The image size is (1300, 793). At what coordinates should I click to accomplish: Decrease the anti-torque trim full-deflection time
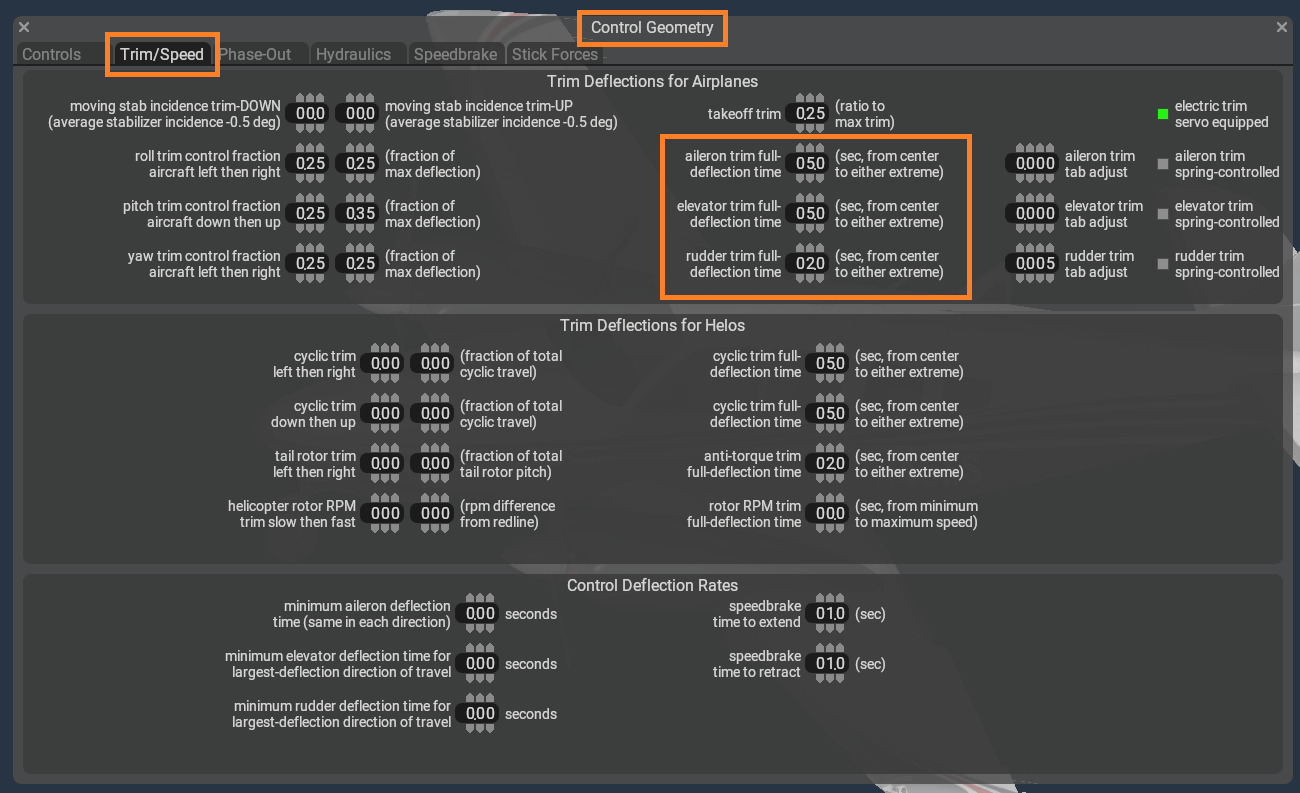coord(828,478)
